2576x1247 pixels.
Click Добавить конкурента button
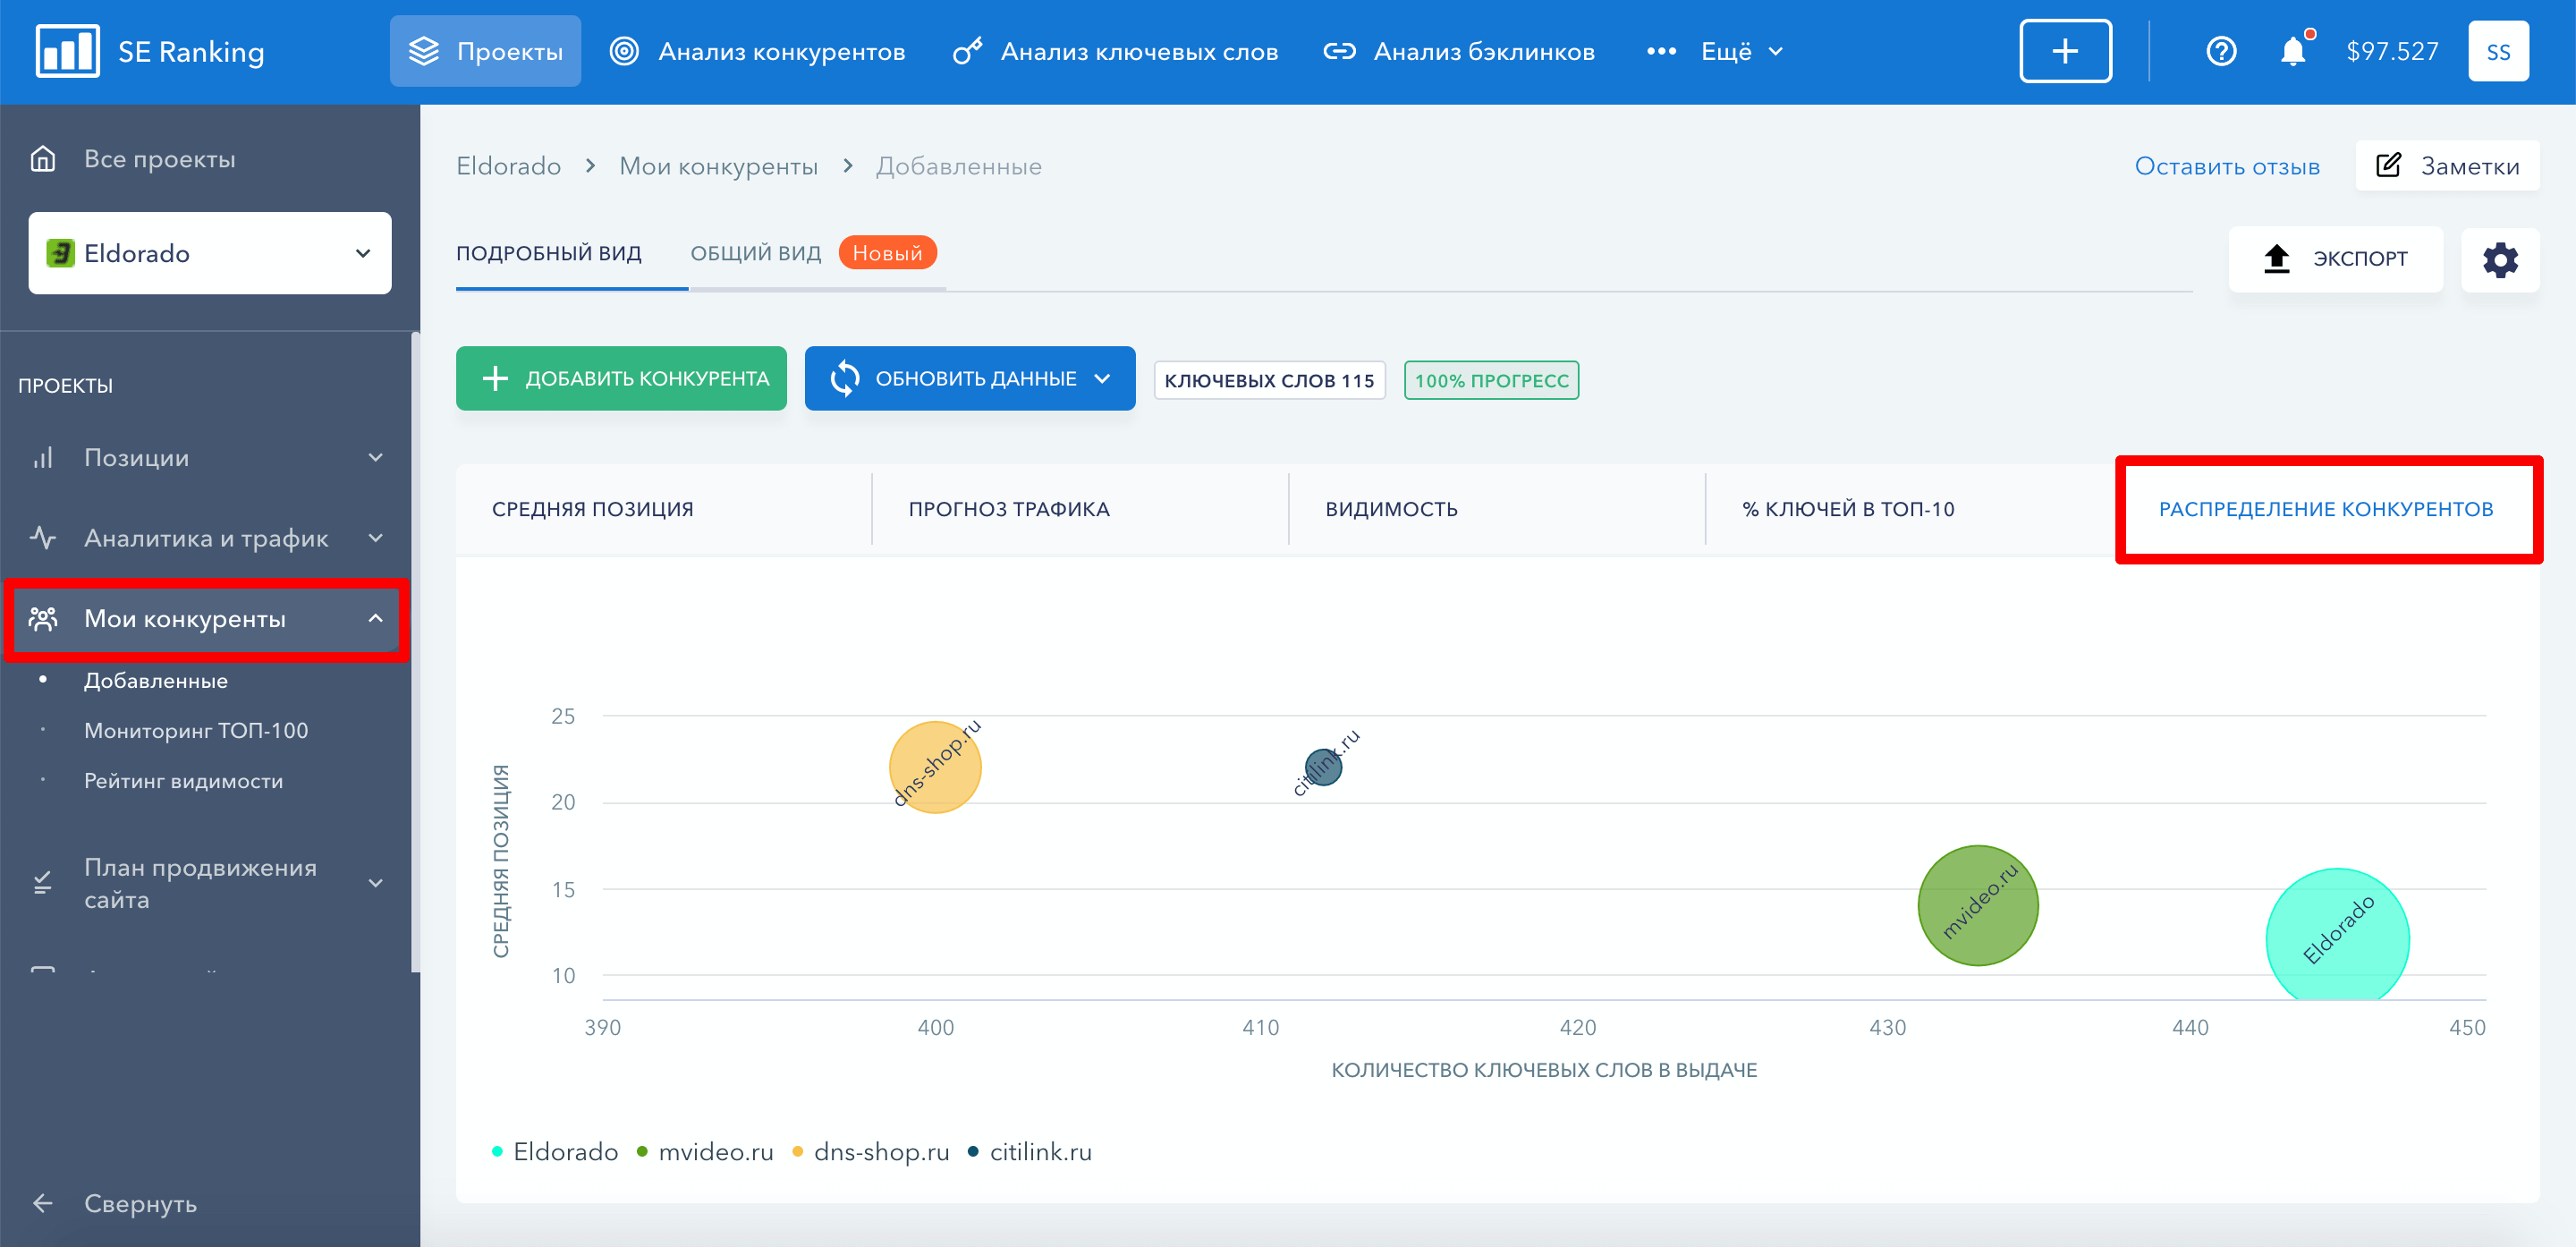coord(621,378)
